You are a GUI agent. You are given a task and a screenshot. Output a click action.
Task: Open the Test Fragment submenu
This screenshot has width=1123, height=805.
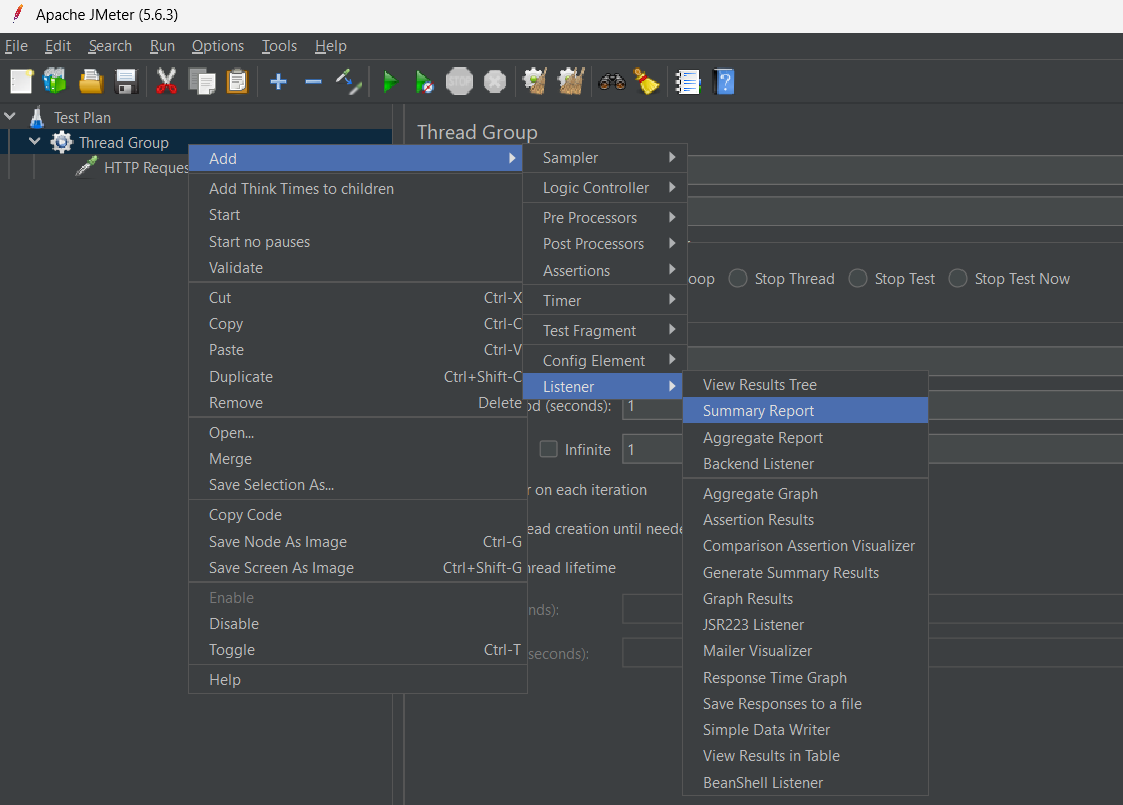(605, 331)
